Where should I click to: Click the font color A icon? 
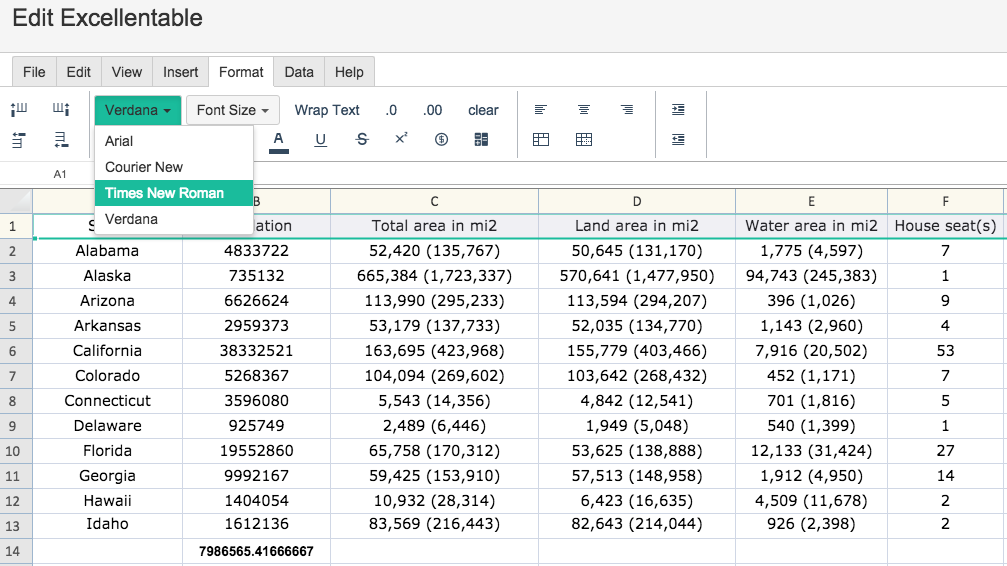pos(279,140)
